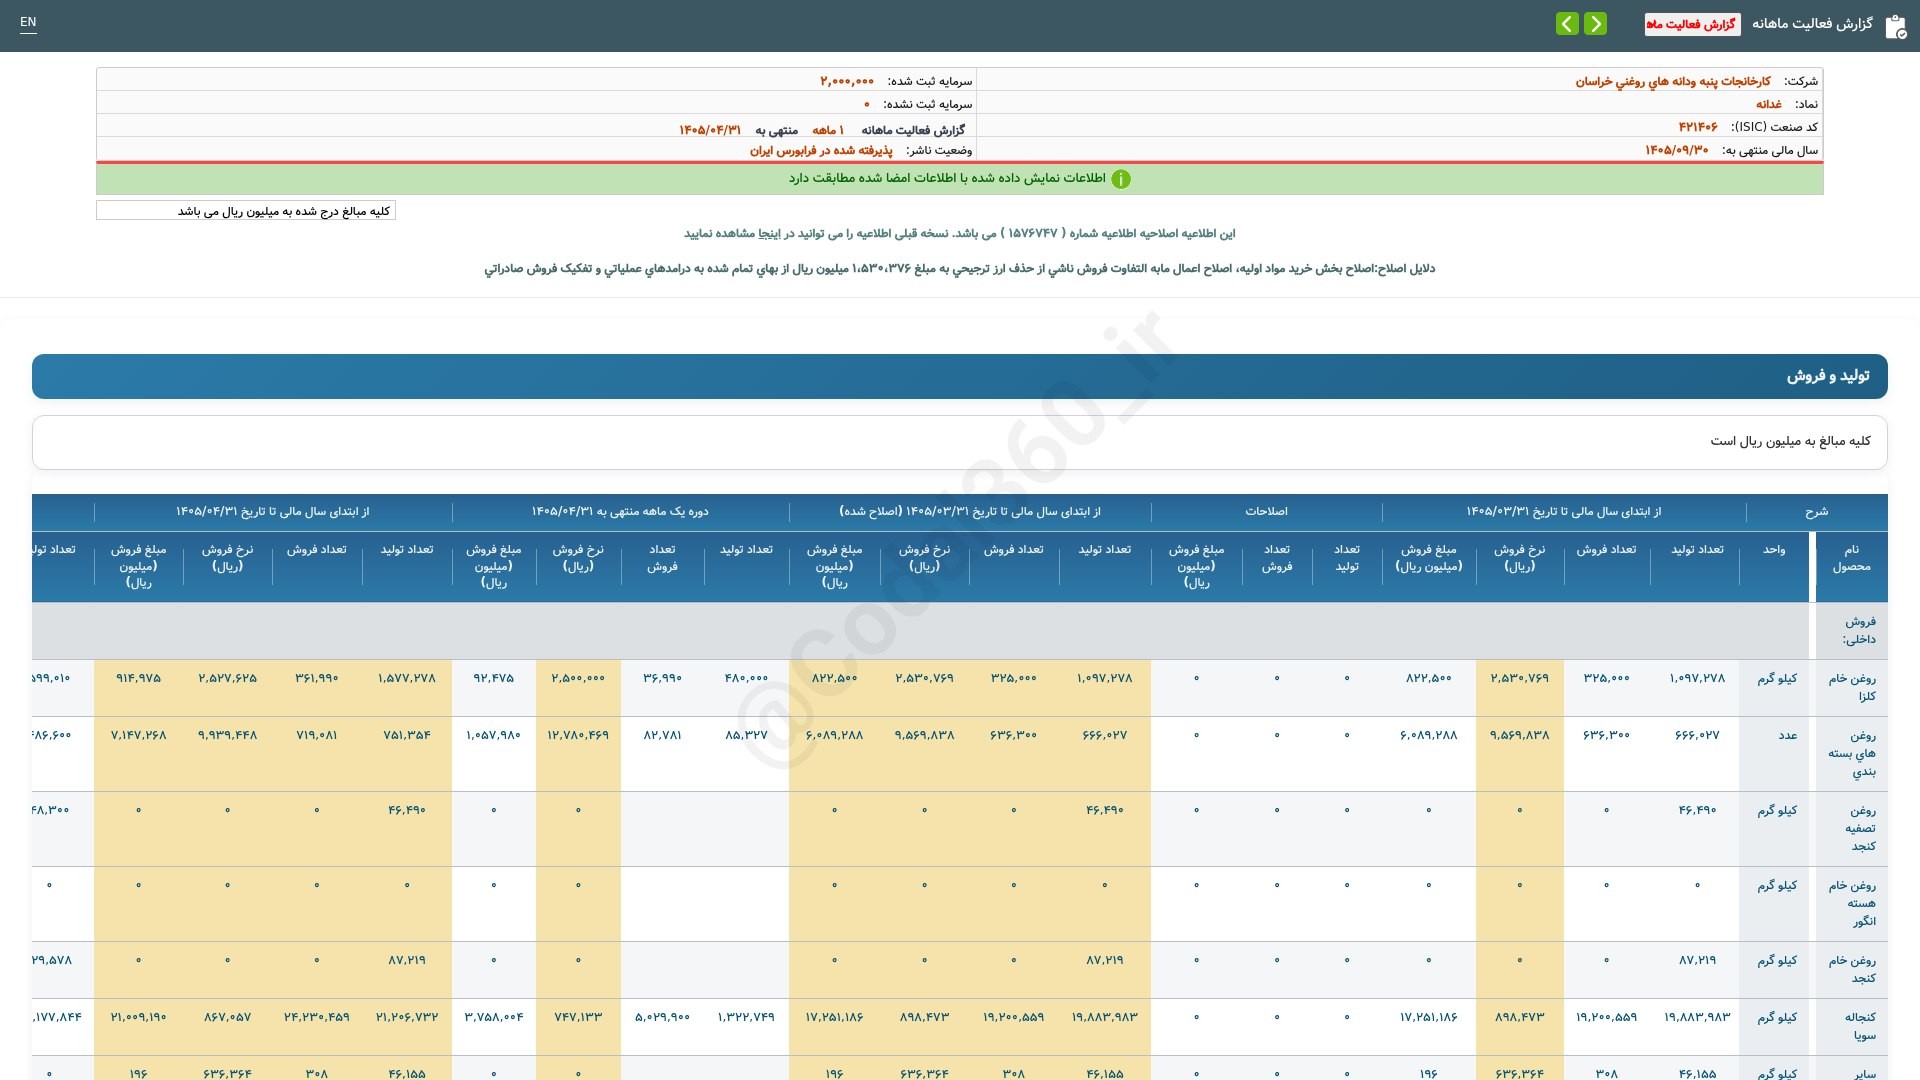Image resolution: width=1920 pixels, height=1080 pixels.
Task: Click registered capital value ۲,۰۰۰,۰۰۰
Action: [847, 81]
